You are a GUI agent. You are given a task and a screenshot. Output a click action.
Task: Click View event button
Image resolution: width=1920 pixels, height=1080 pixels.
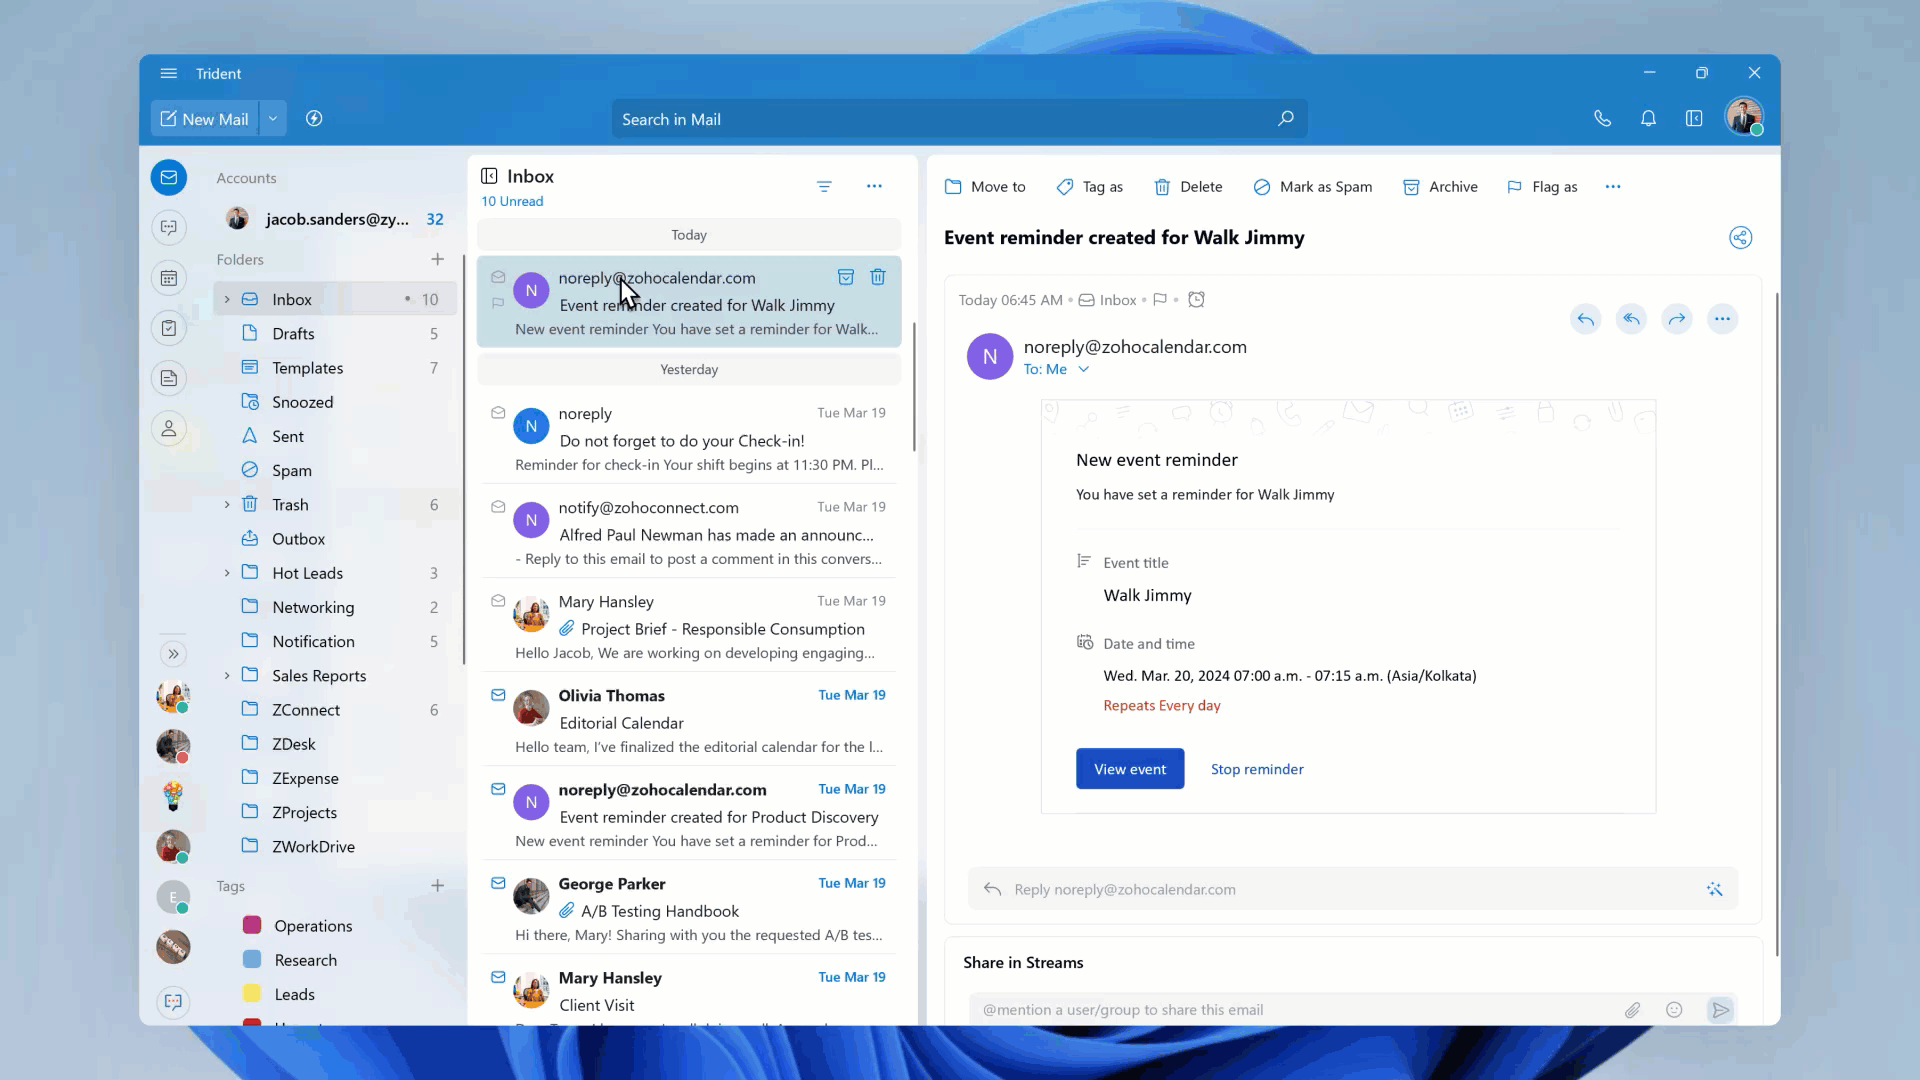point(1130,769)
